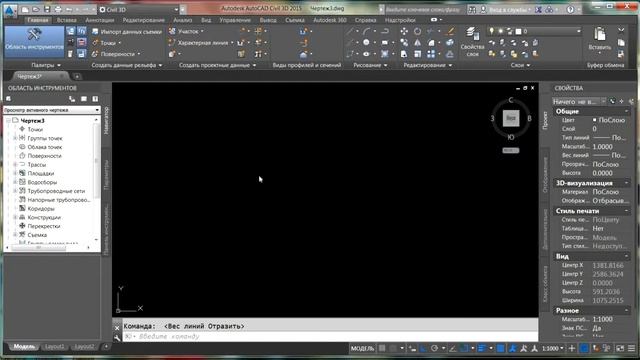Screen dimensions: 640x360
Task: Toggle ortho mode in status bar
Action: click(423, 348)
